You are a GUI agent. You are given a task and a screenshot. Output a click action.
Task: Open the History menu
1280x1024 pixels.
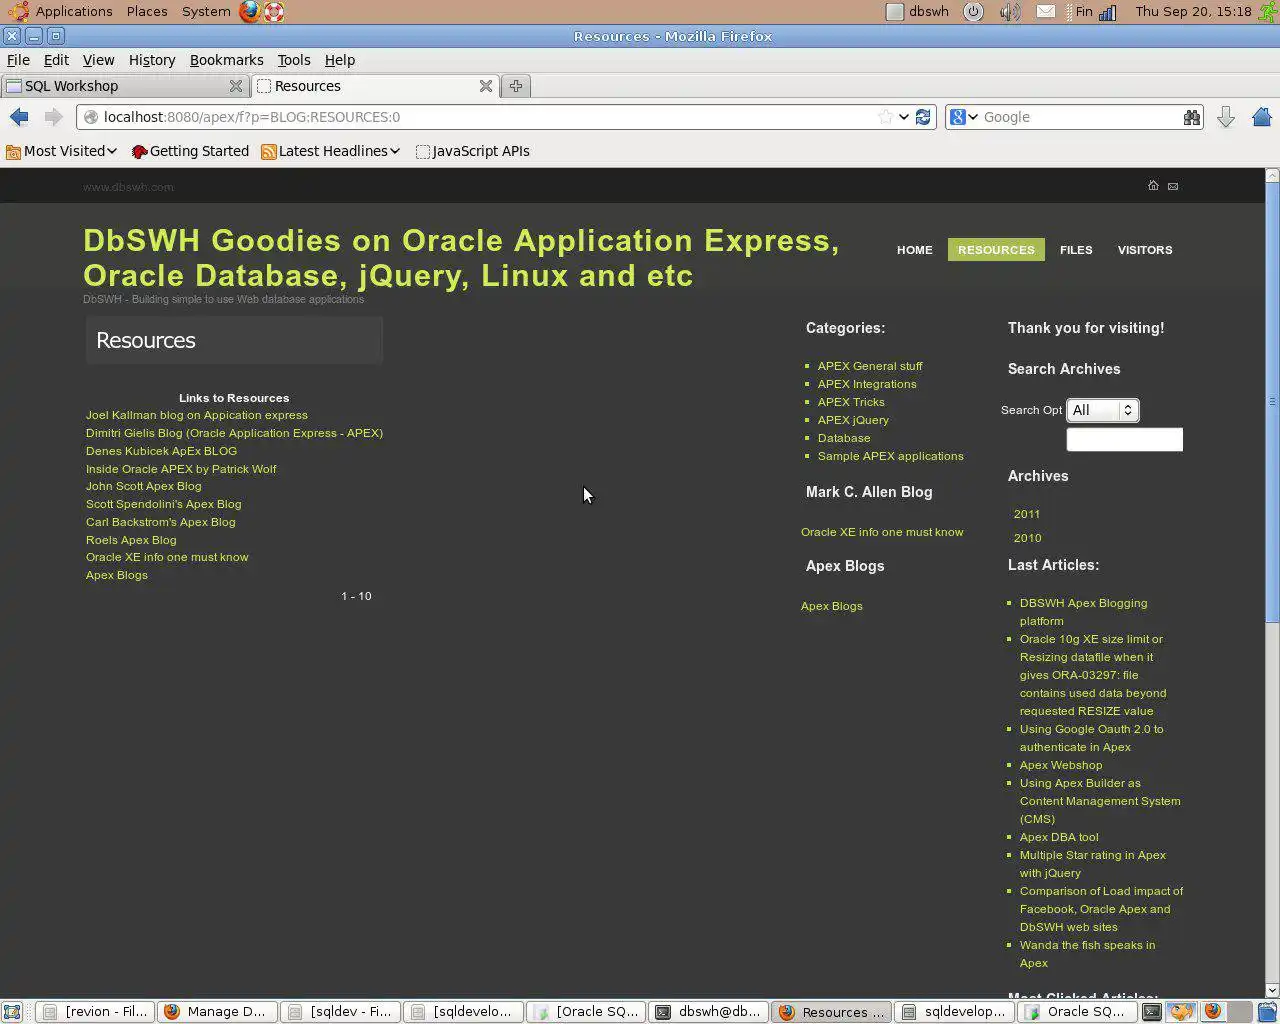coord(152,60)
